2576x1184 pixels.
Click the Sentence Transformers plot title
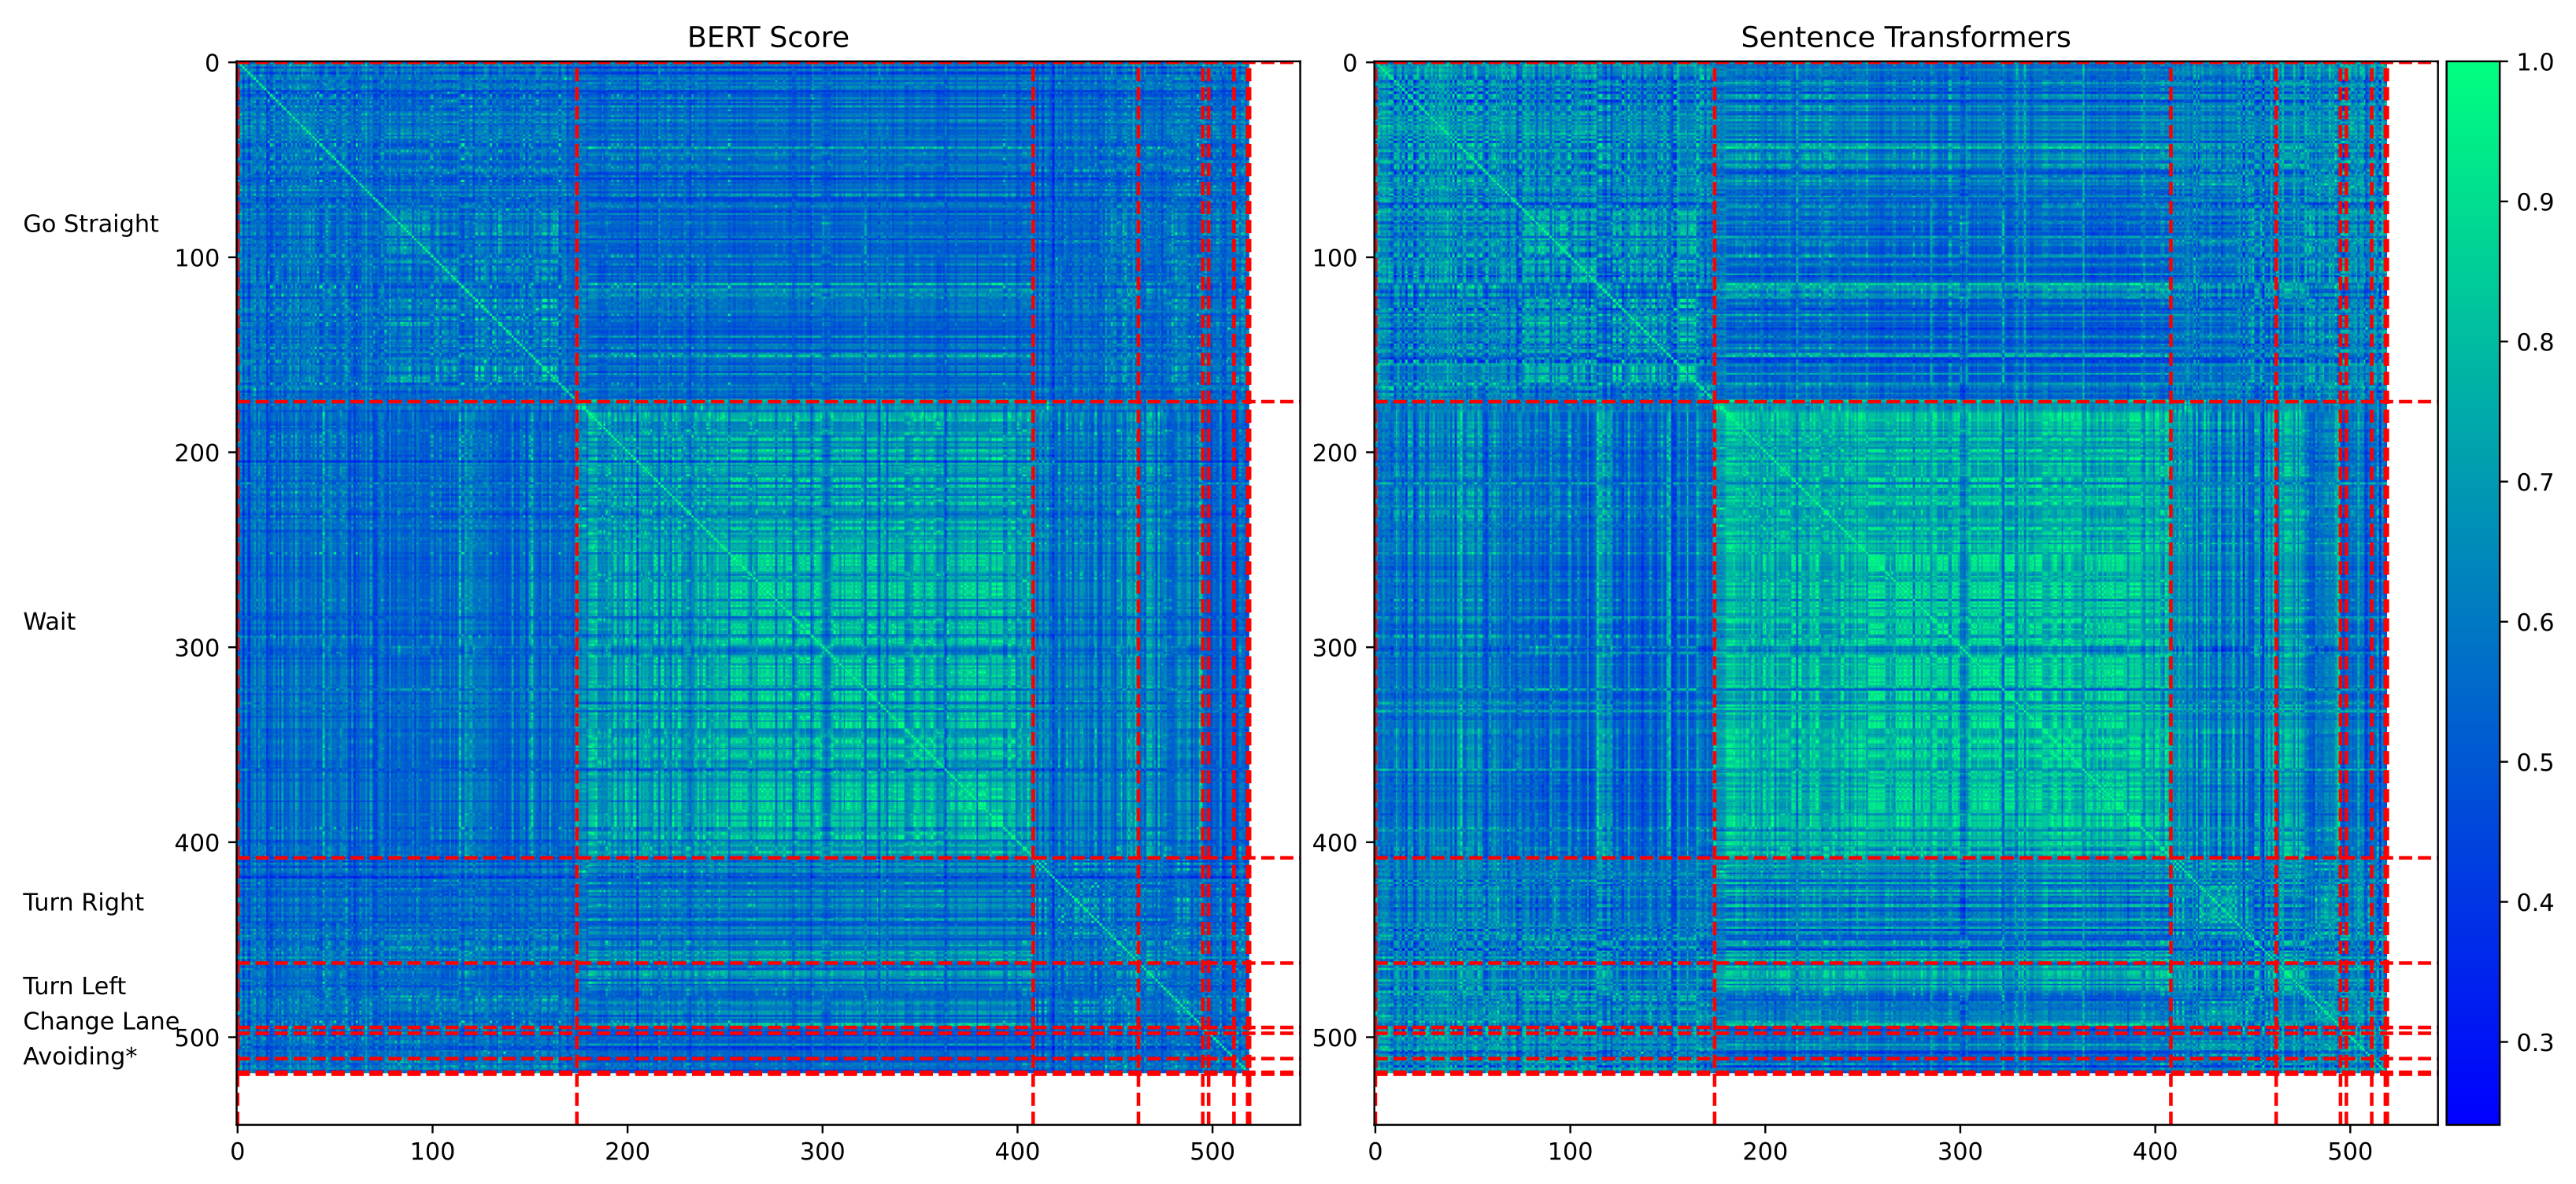[x=1905, y=38]
